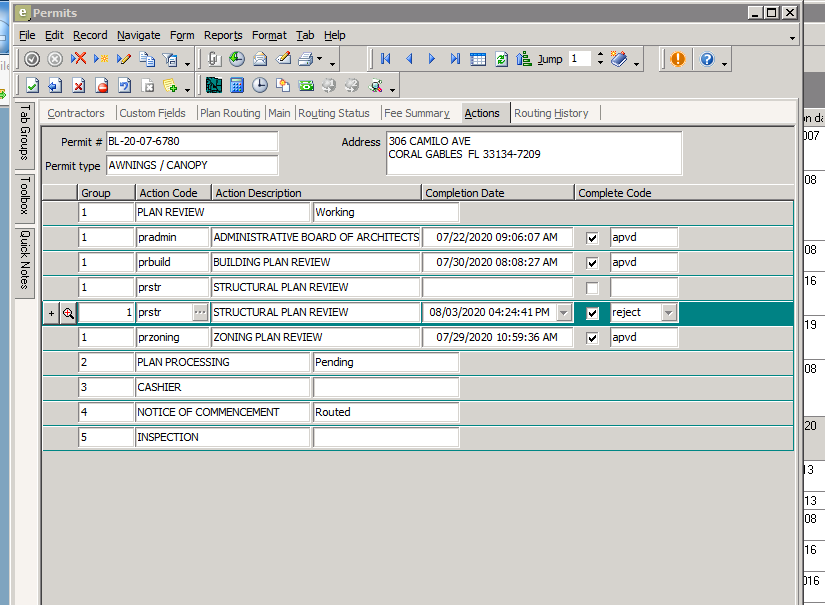Open the Reports menu
The height and width of the screenshot is (605, 825).
coord(223,35)
